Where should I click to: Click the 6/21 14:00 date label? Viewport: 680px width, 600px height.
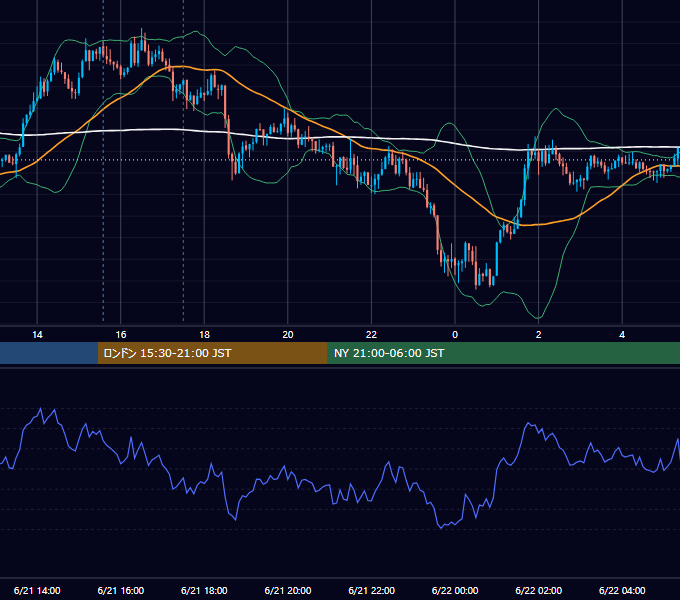[37, 590]
